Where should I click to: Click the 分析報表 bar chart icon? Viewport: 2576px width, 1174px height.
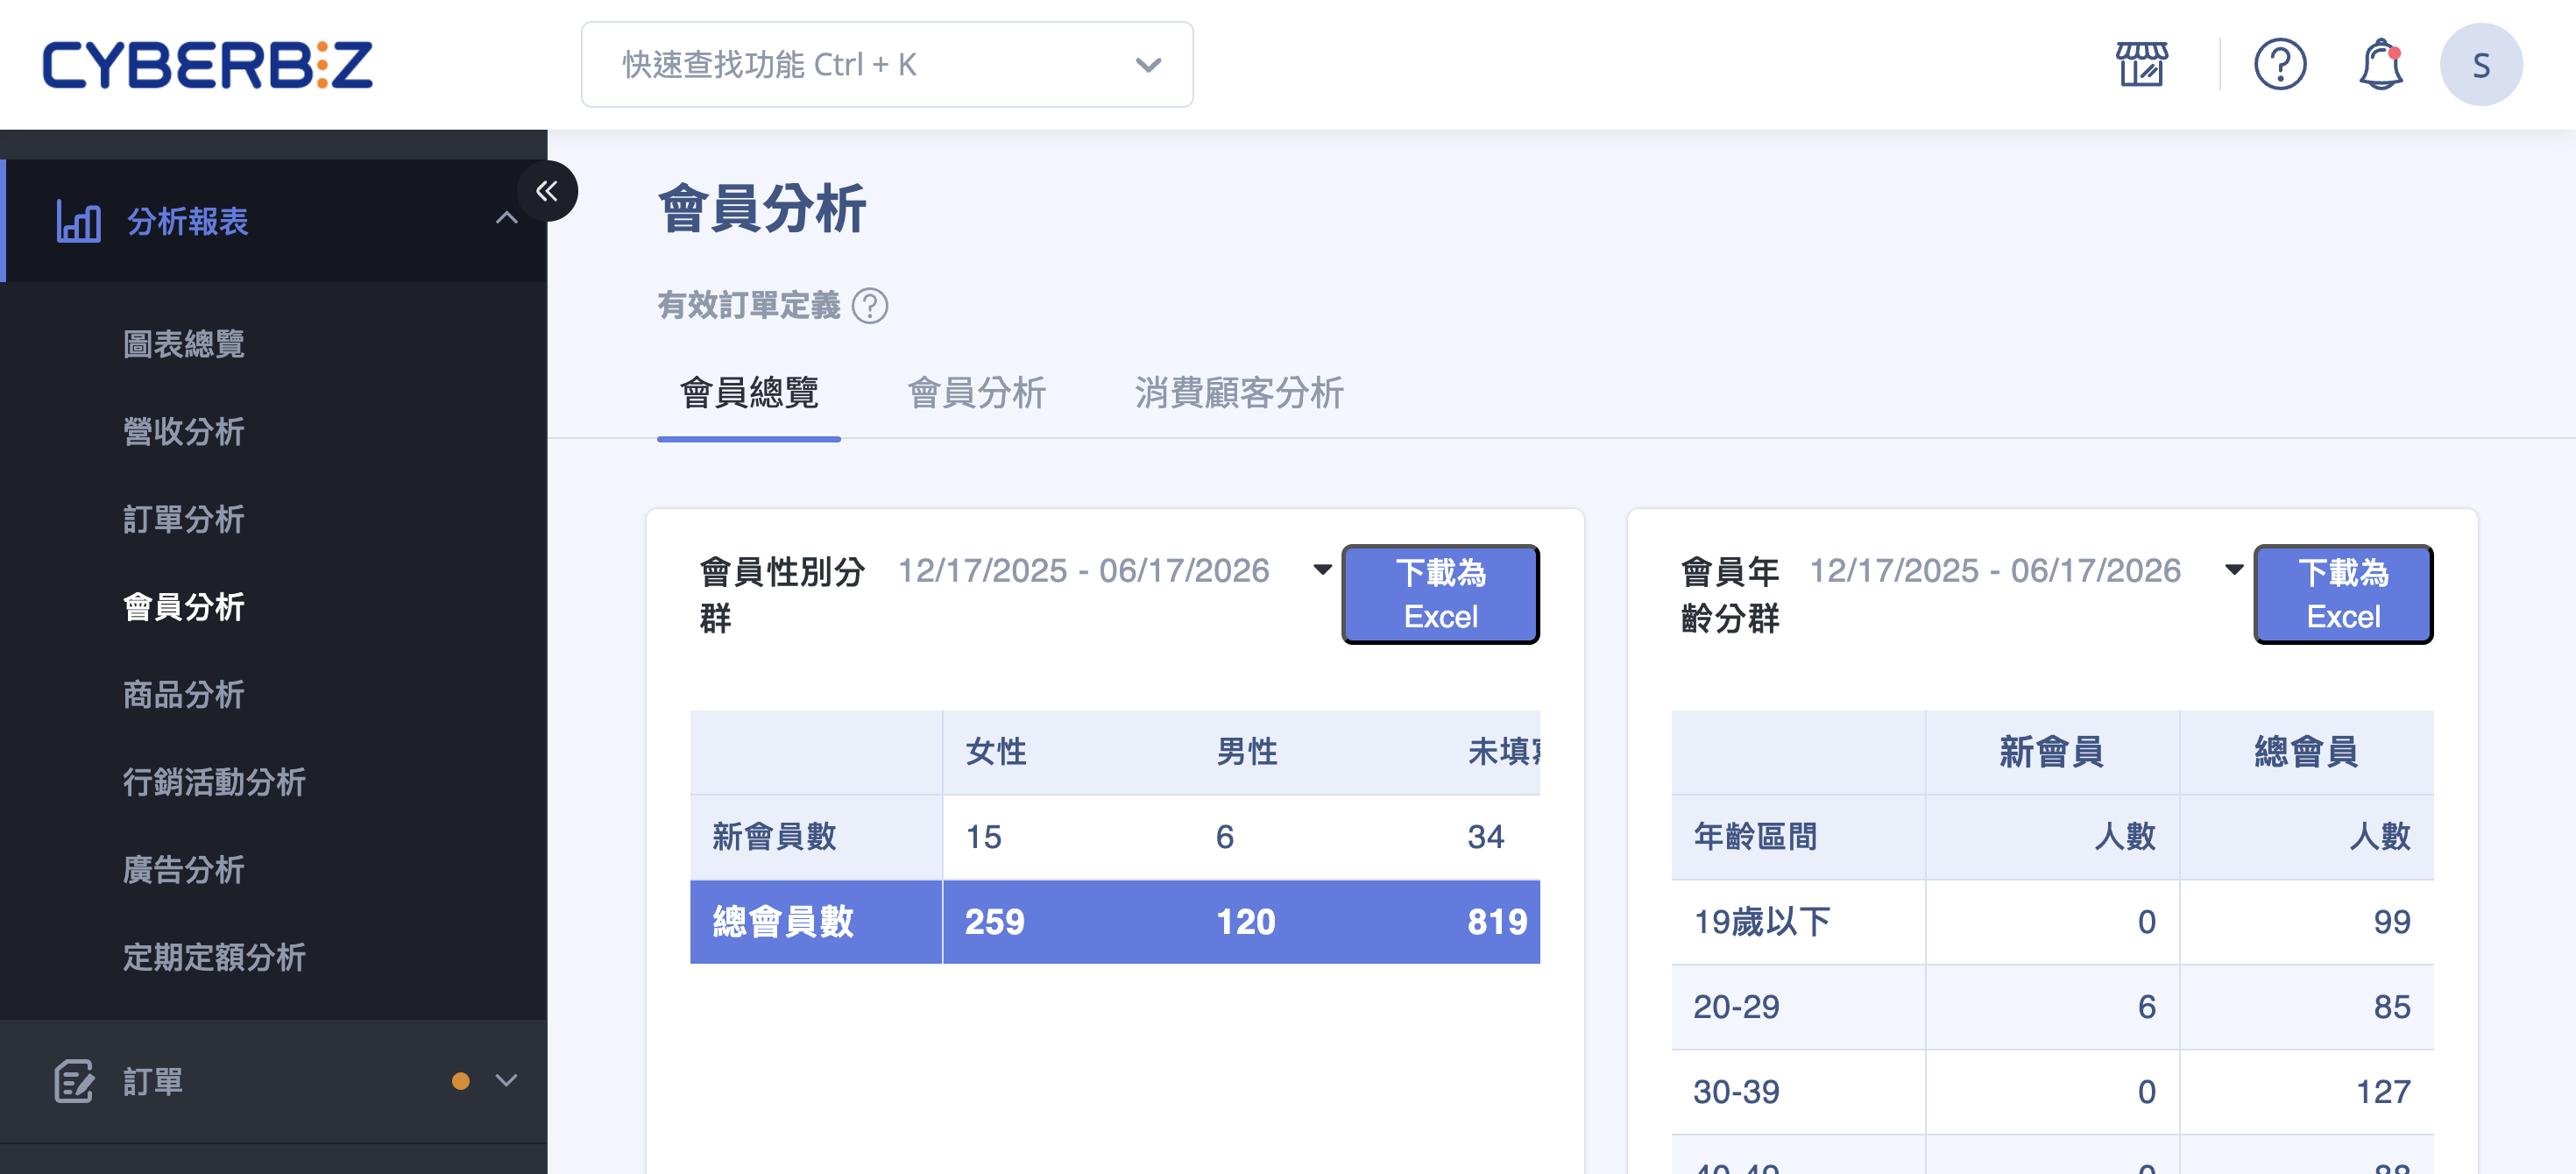pyautogui.click(x=78, y=221)
